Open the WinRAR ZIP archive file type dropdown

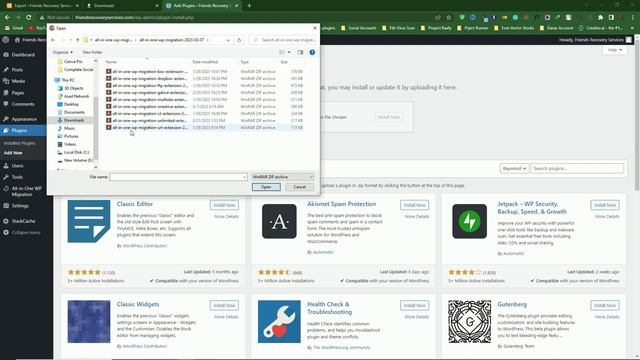pyautogui.click(x=282, y=177)
